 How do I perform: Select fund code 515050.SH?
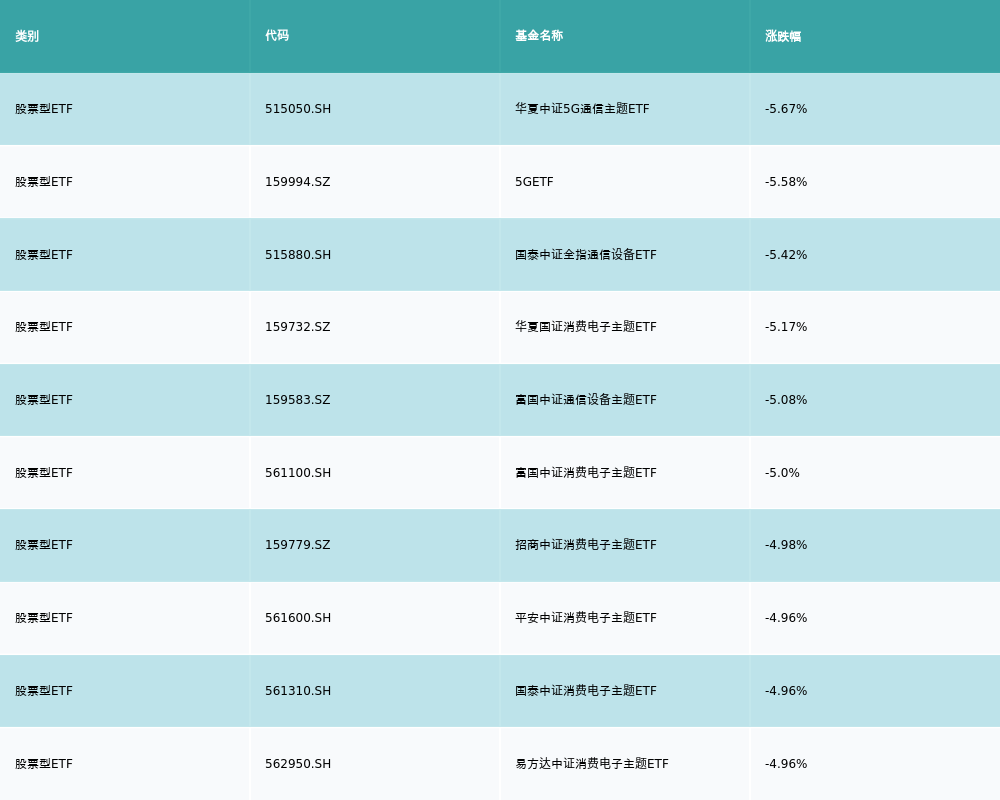(298, 109)
